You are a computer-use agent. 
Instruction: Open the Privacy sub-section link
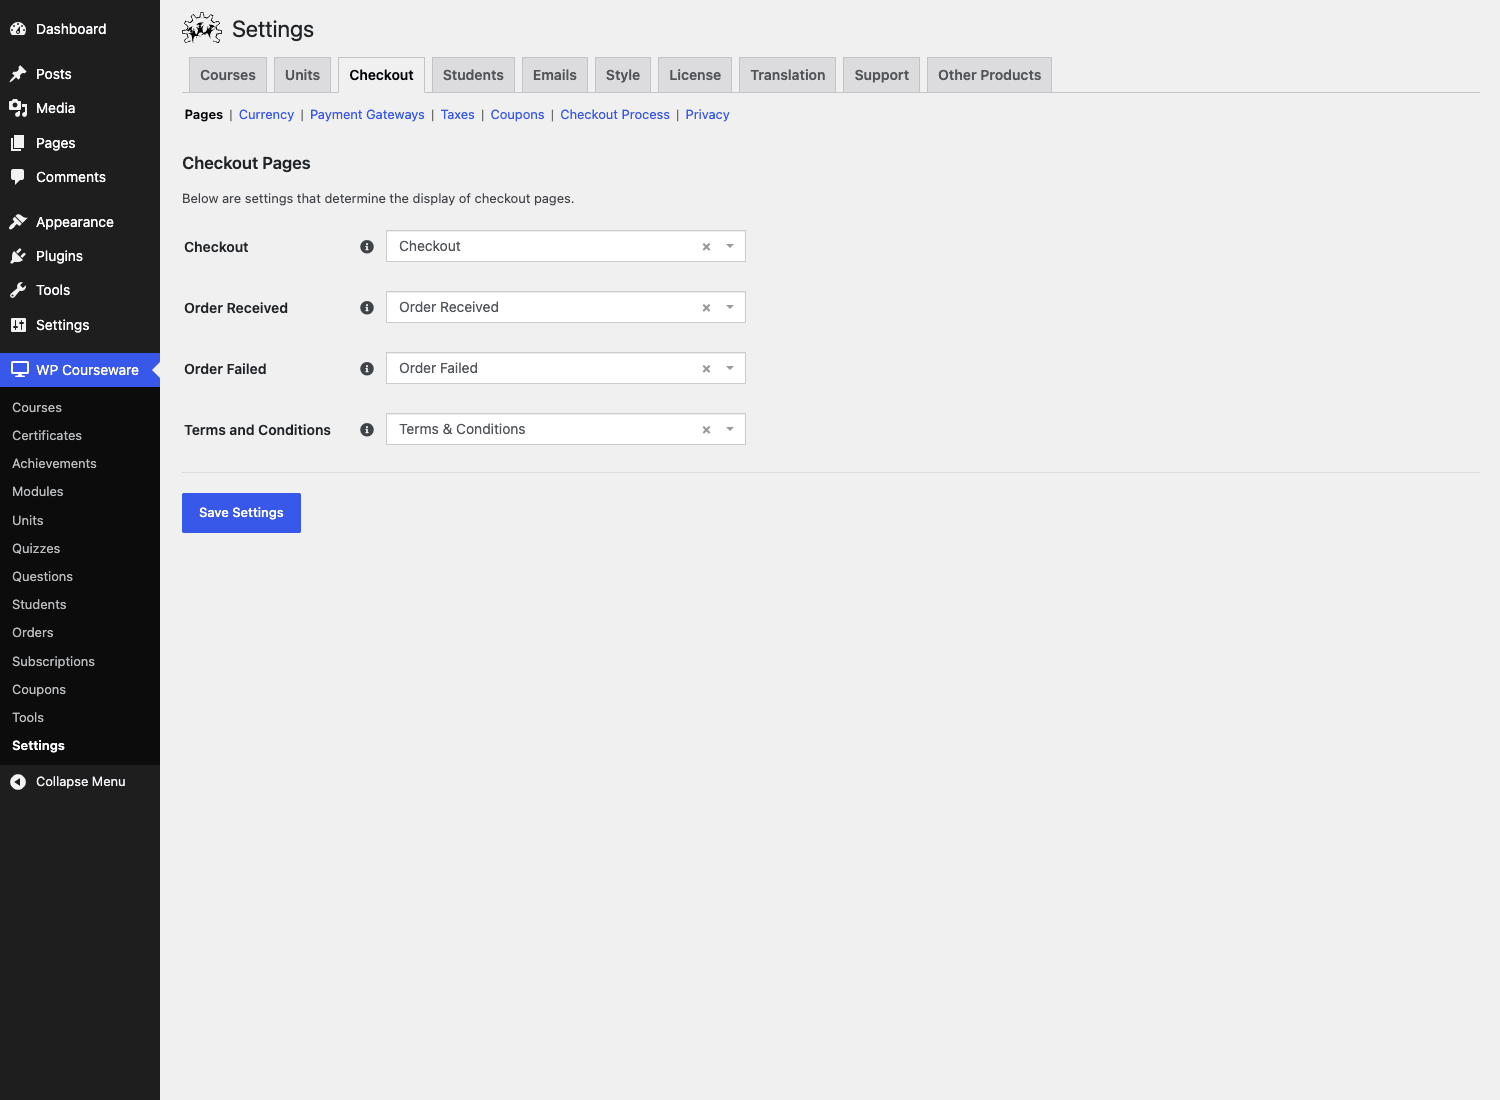click(707, 115)
